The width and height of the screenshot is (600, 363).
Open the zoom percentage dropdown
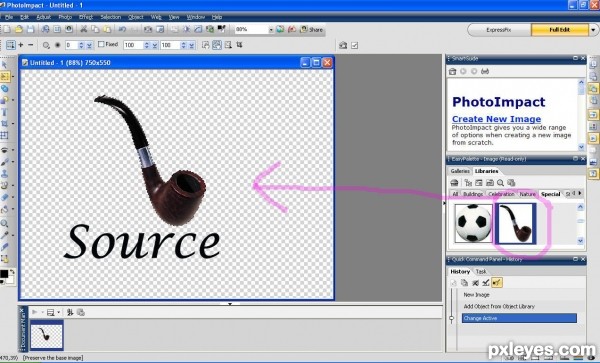(271, 29)
